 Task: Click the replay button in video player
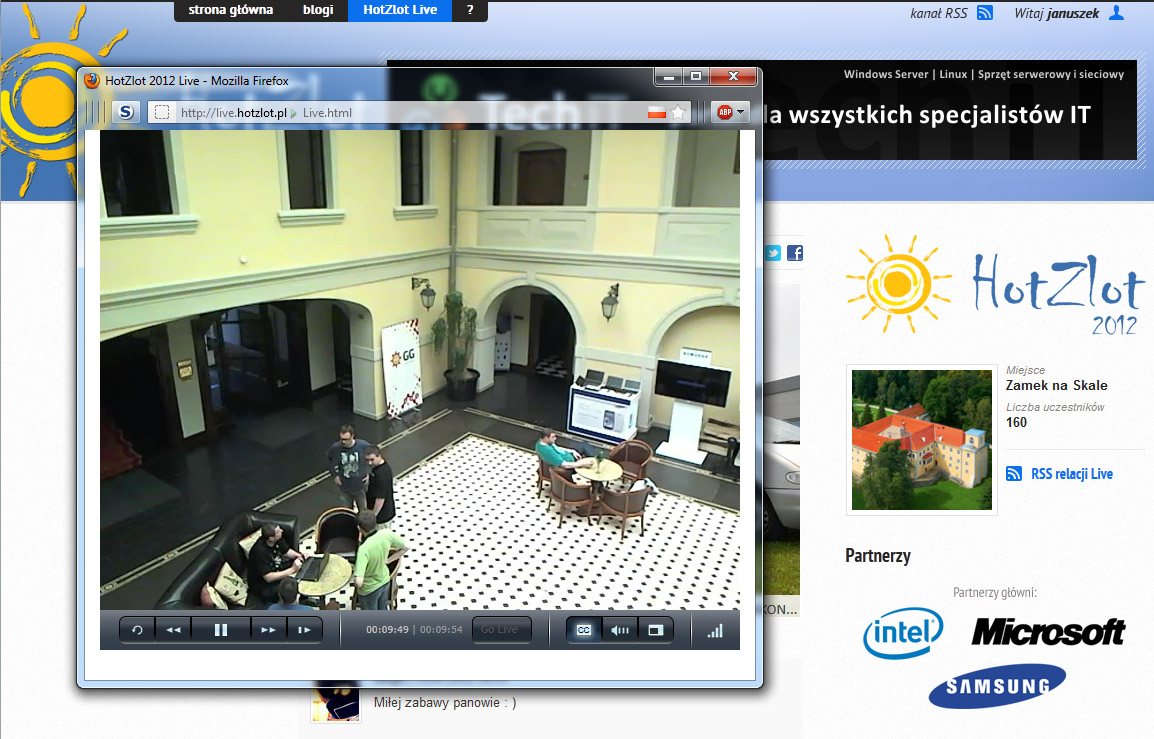point(137,630)
